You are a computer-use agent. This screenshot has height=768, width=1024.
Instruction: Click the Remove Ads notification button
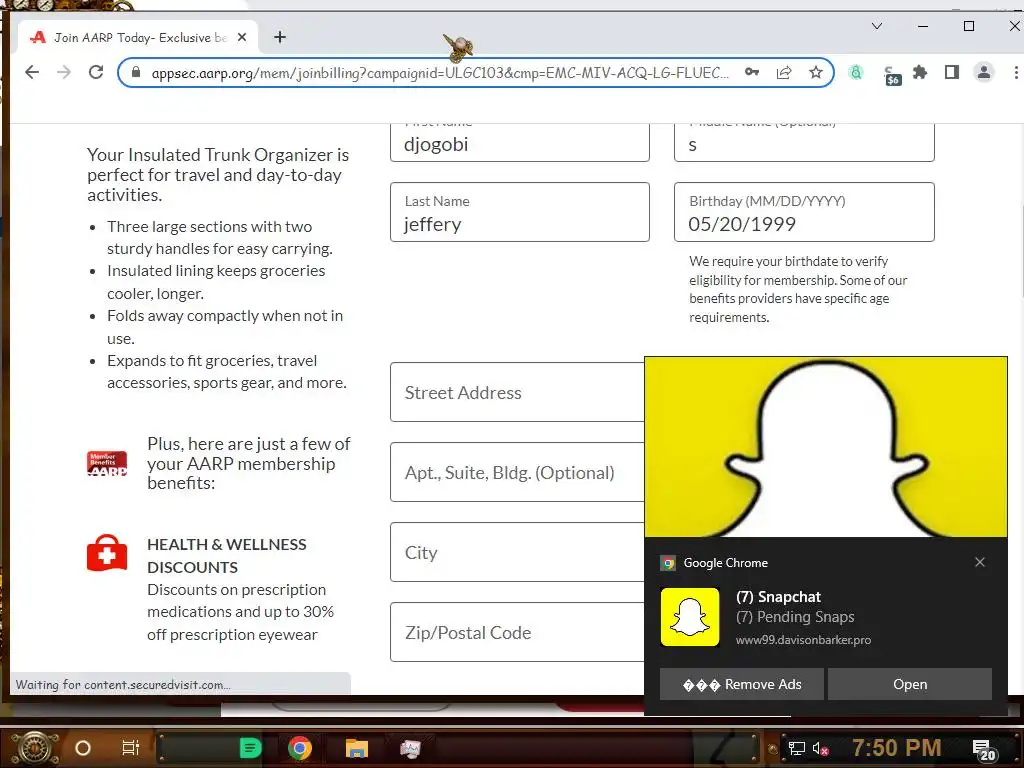click(741, 684)
